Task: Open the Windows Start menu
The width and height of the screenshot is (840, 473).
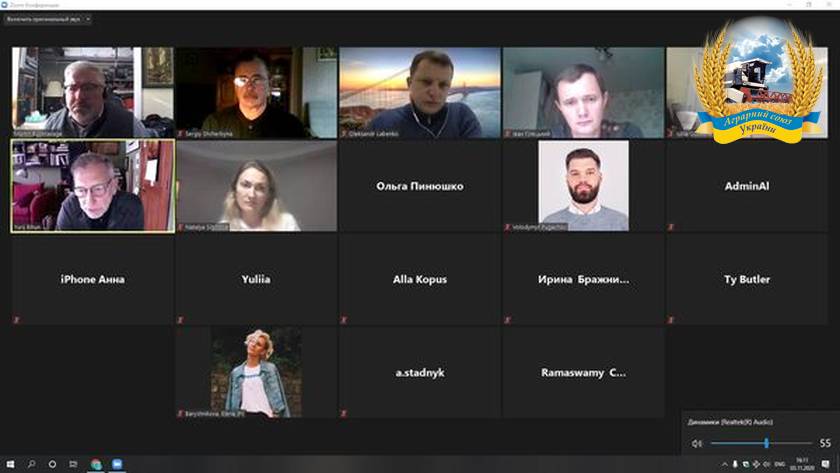Action: pos(10,464)
